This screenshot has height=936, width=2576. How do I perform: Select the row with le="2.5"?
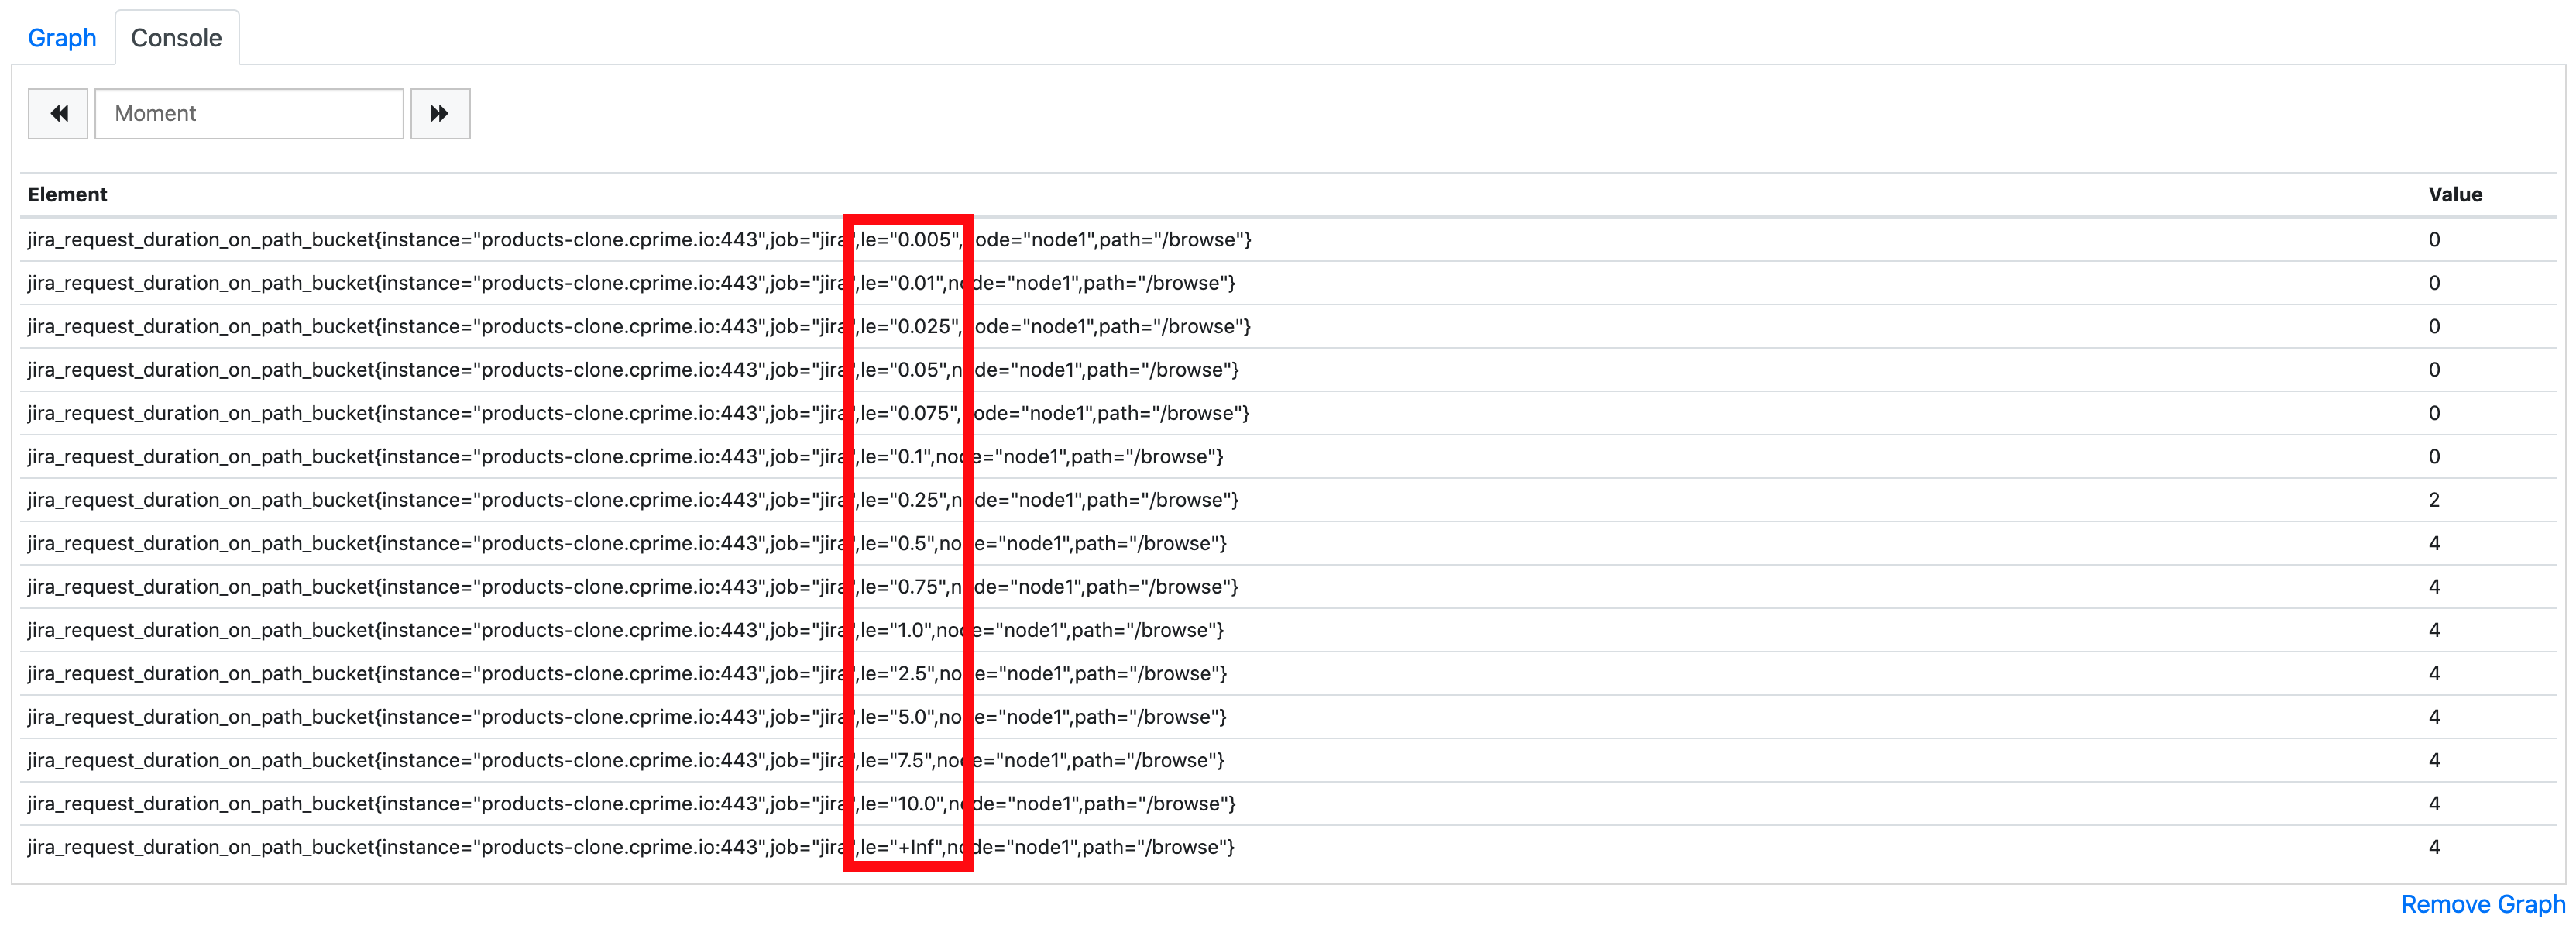tap(1288, 673)
